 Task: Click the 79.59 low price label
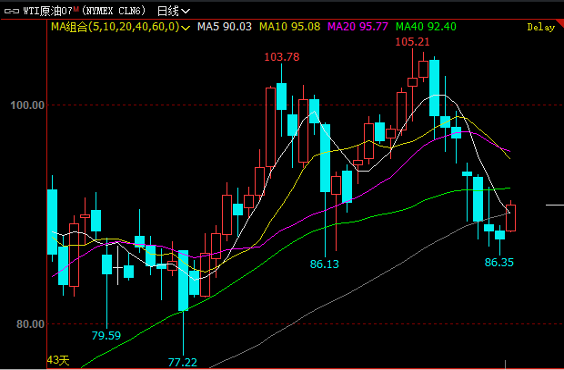[x=106, y=336]
